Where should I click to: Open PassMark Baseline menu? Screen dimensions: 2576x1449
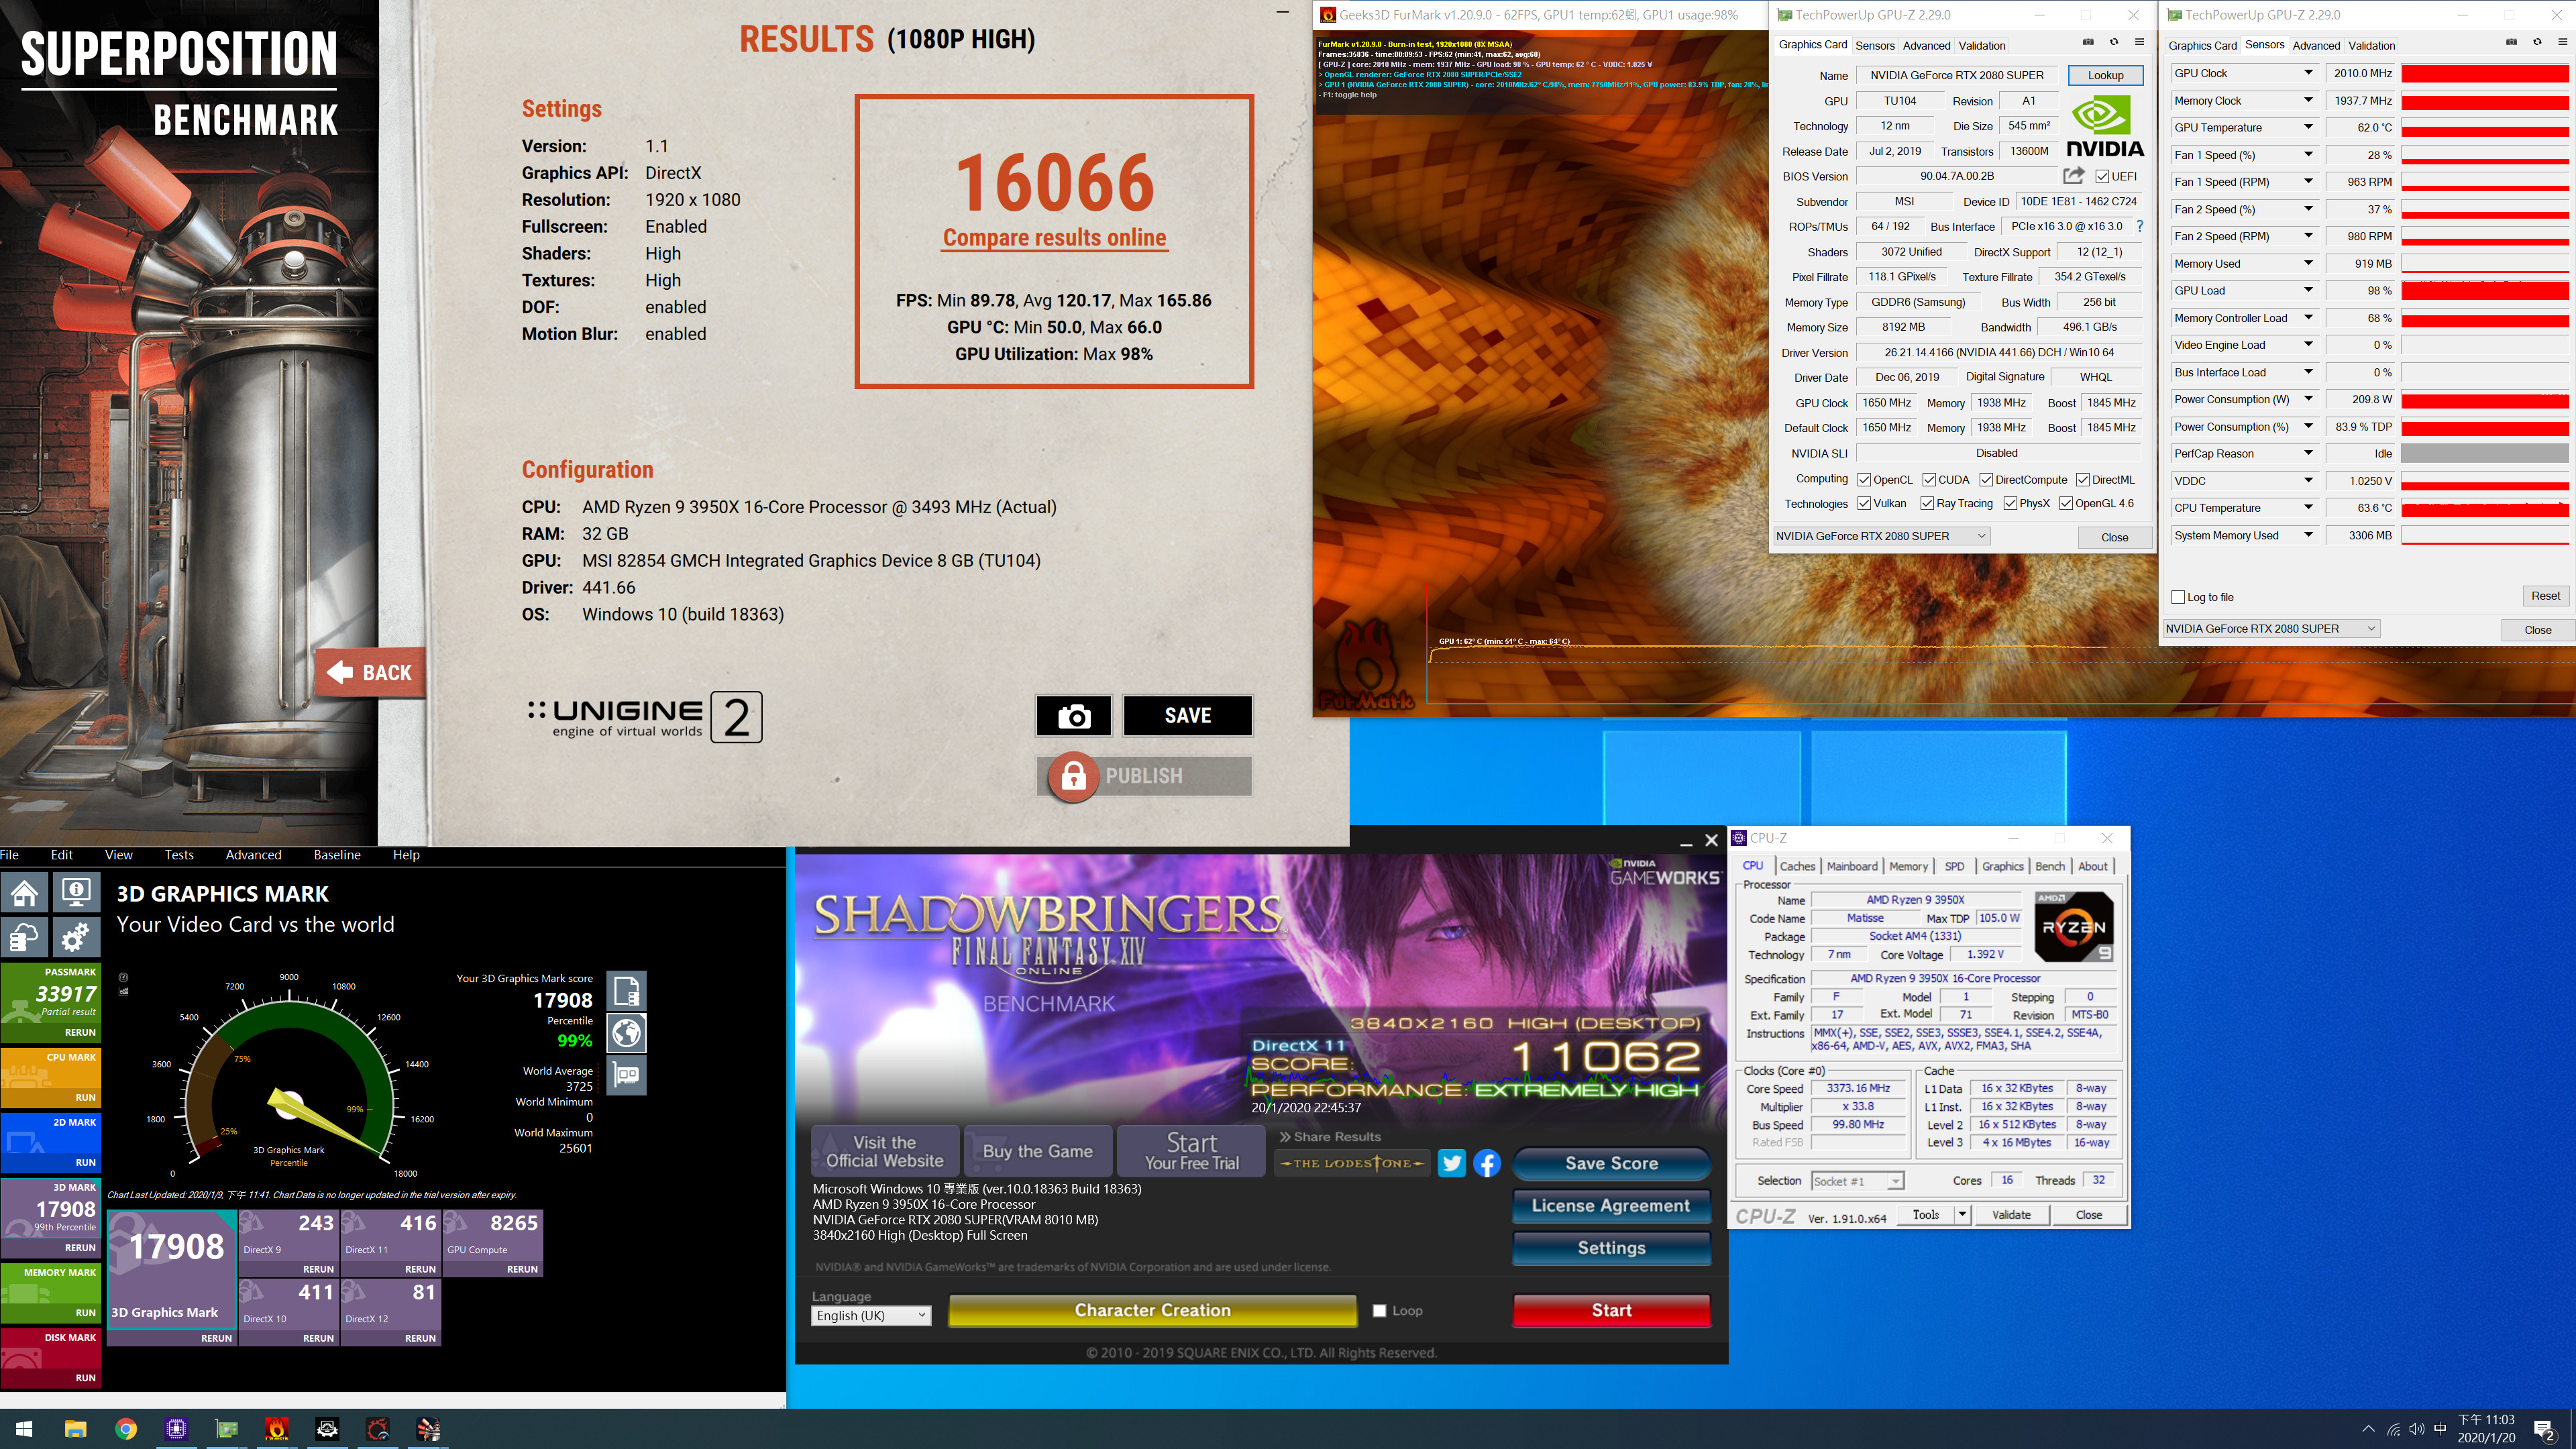337,855
